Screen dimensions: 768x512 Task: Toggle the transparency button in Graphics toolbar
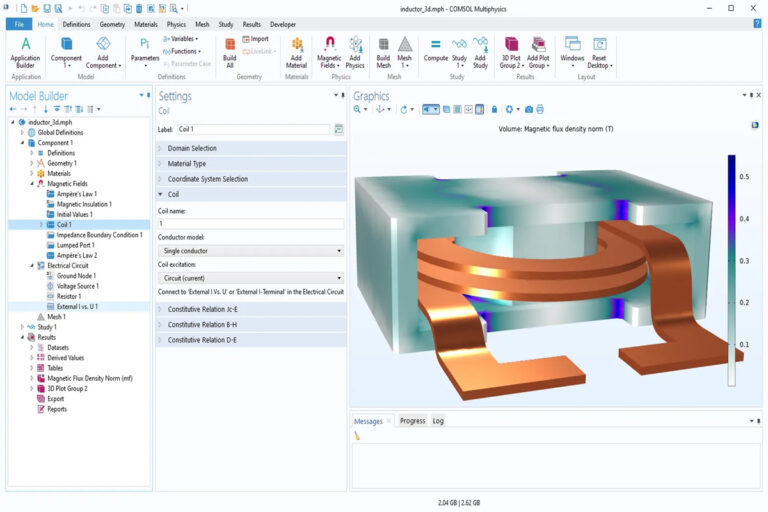click(x=446, y=109)
